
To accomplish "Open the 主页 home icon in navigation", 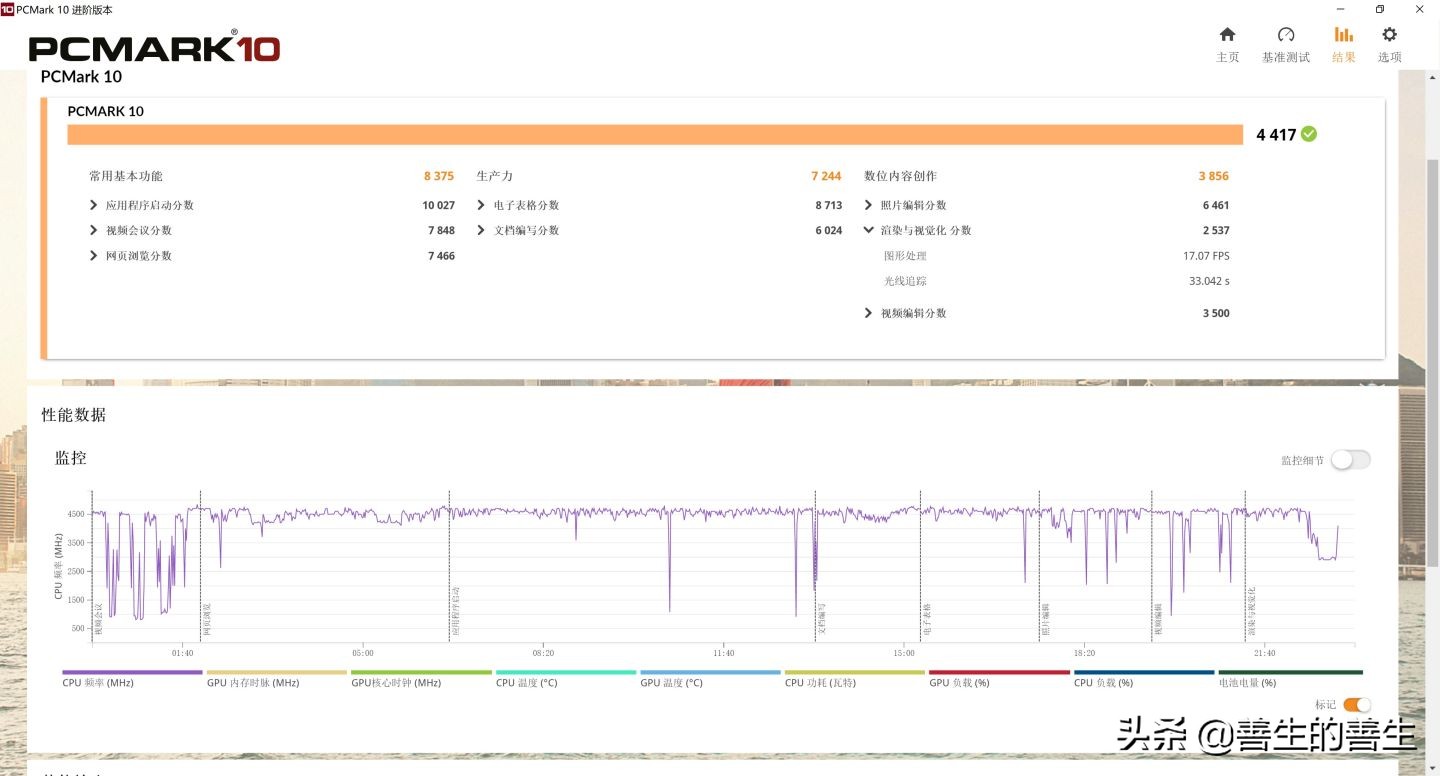I will click(1227, 40).
